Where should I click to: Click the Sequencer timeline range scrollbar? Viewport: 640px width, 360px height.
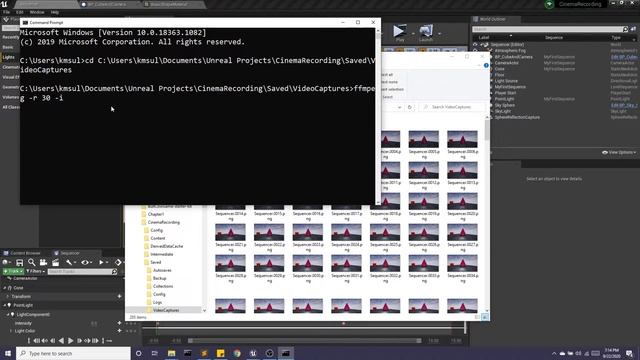304,340
